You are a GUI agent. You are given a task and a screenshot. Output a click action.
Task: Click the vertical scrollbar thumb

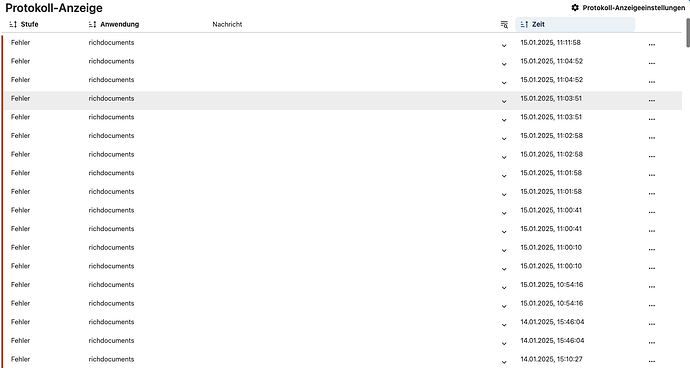[x=688, y=33]
